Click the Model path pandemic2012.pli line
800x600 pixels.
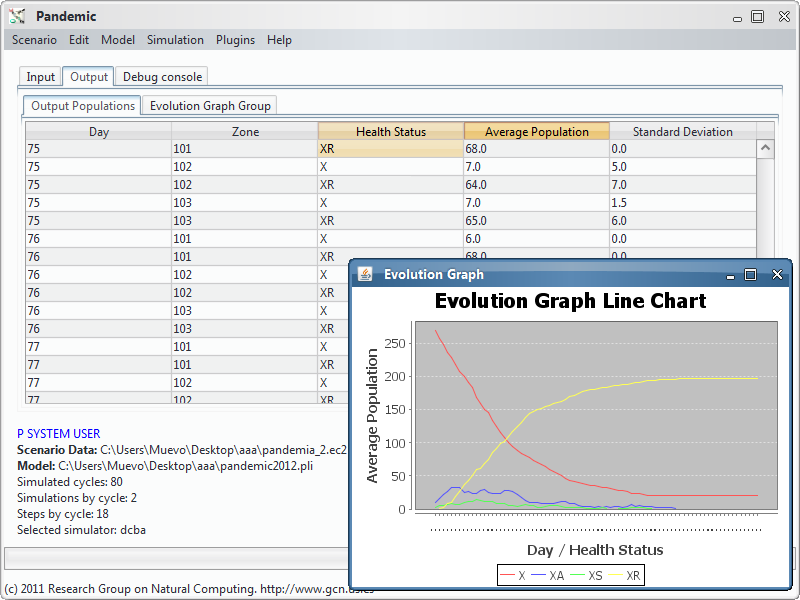tap(165, 466)
